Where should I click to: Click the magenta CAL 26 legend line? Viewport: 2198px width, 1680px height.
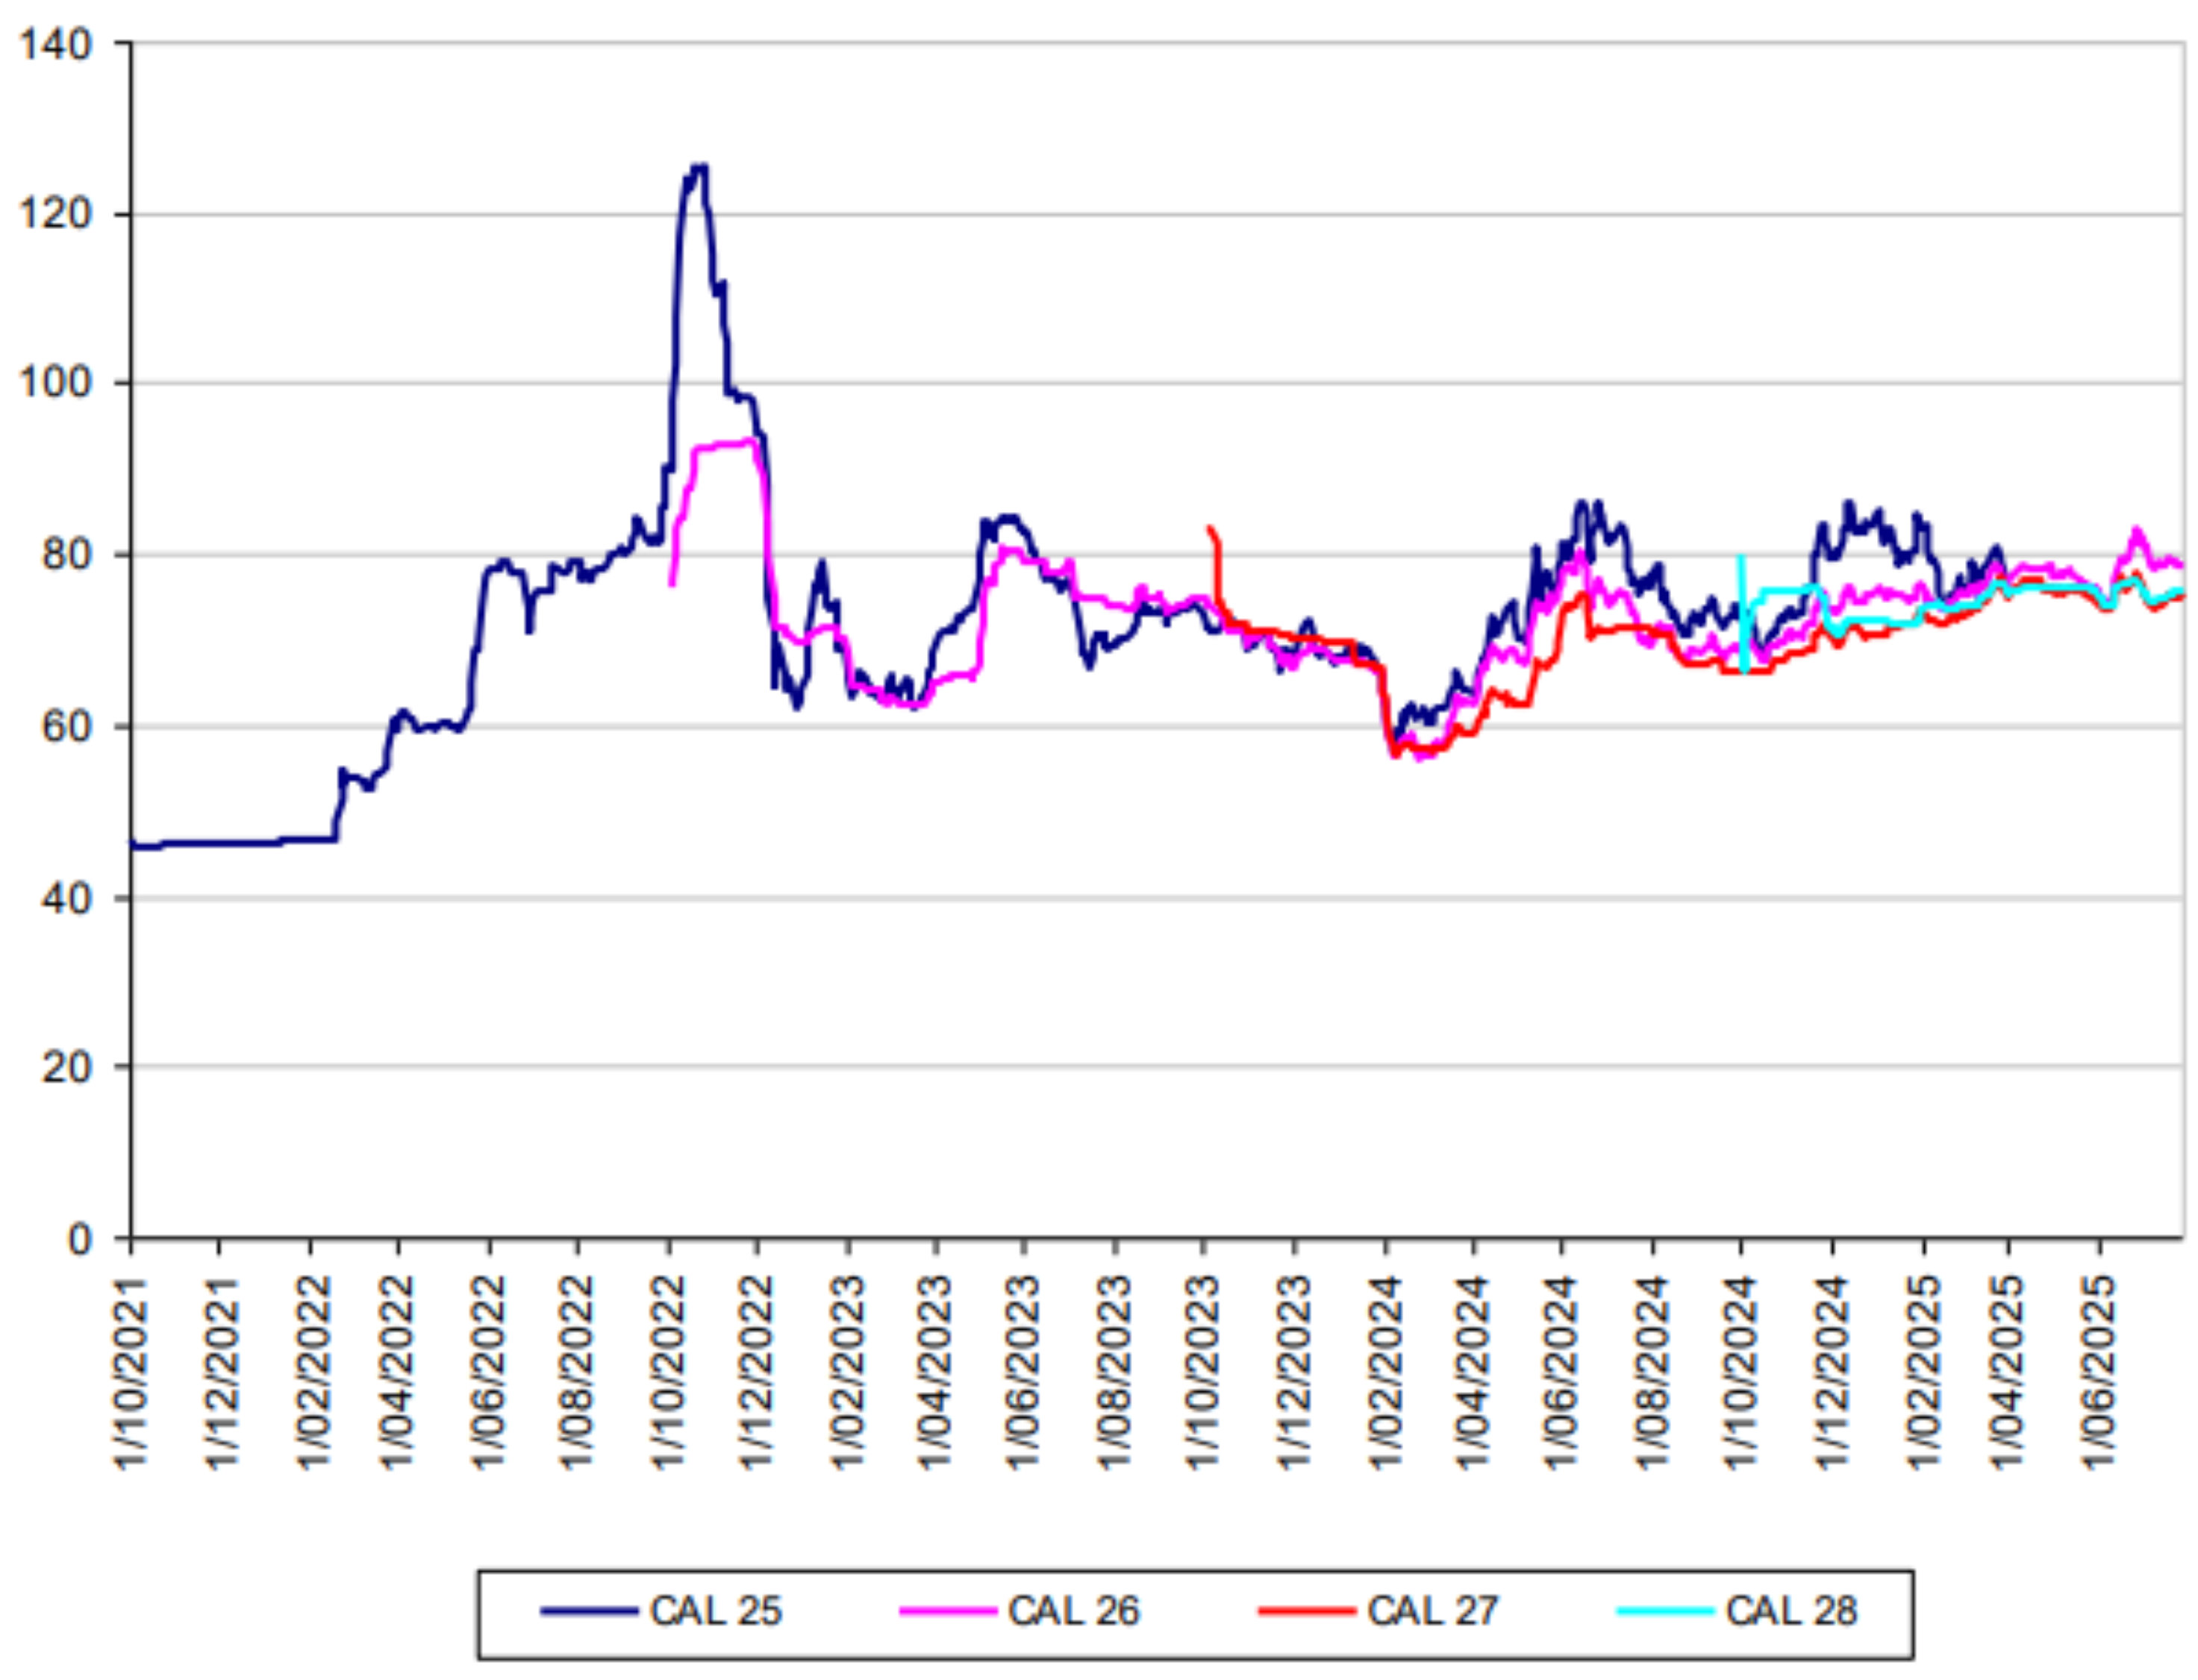[948, 1611]
